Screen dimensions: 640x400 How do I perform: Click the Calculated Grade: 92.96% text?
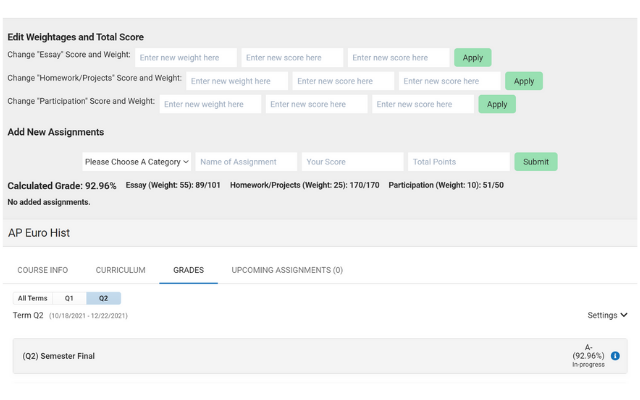(x=62, y=186)
